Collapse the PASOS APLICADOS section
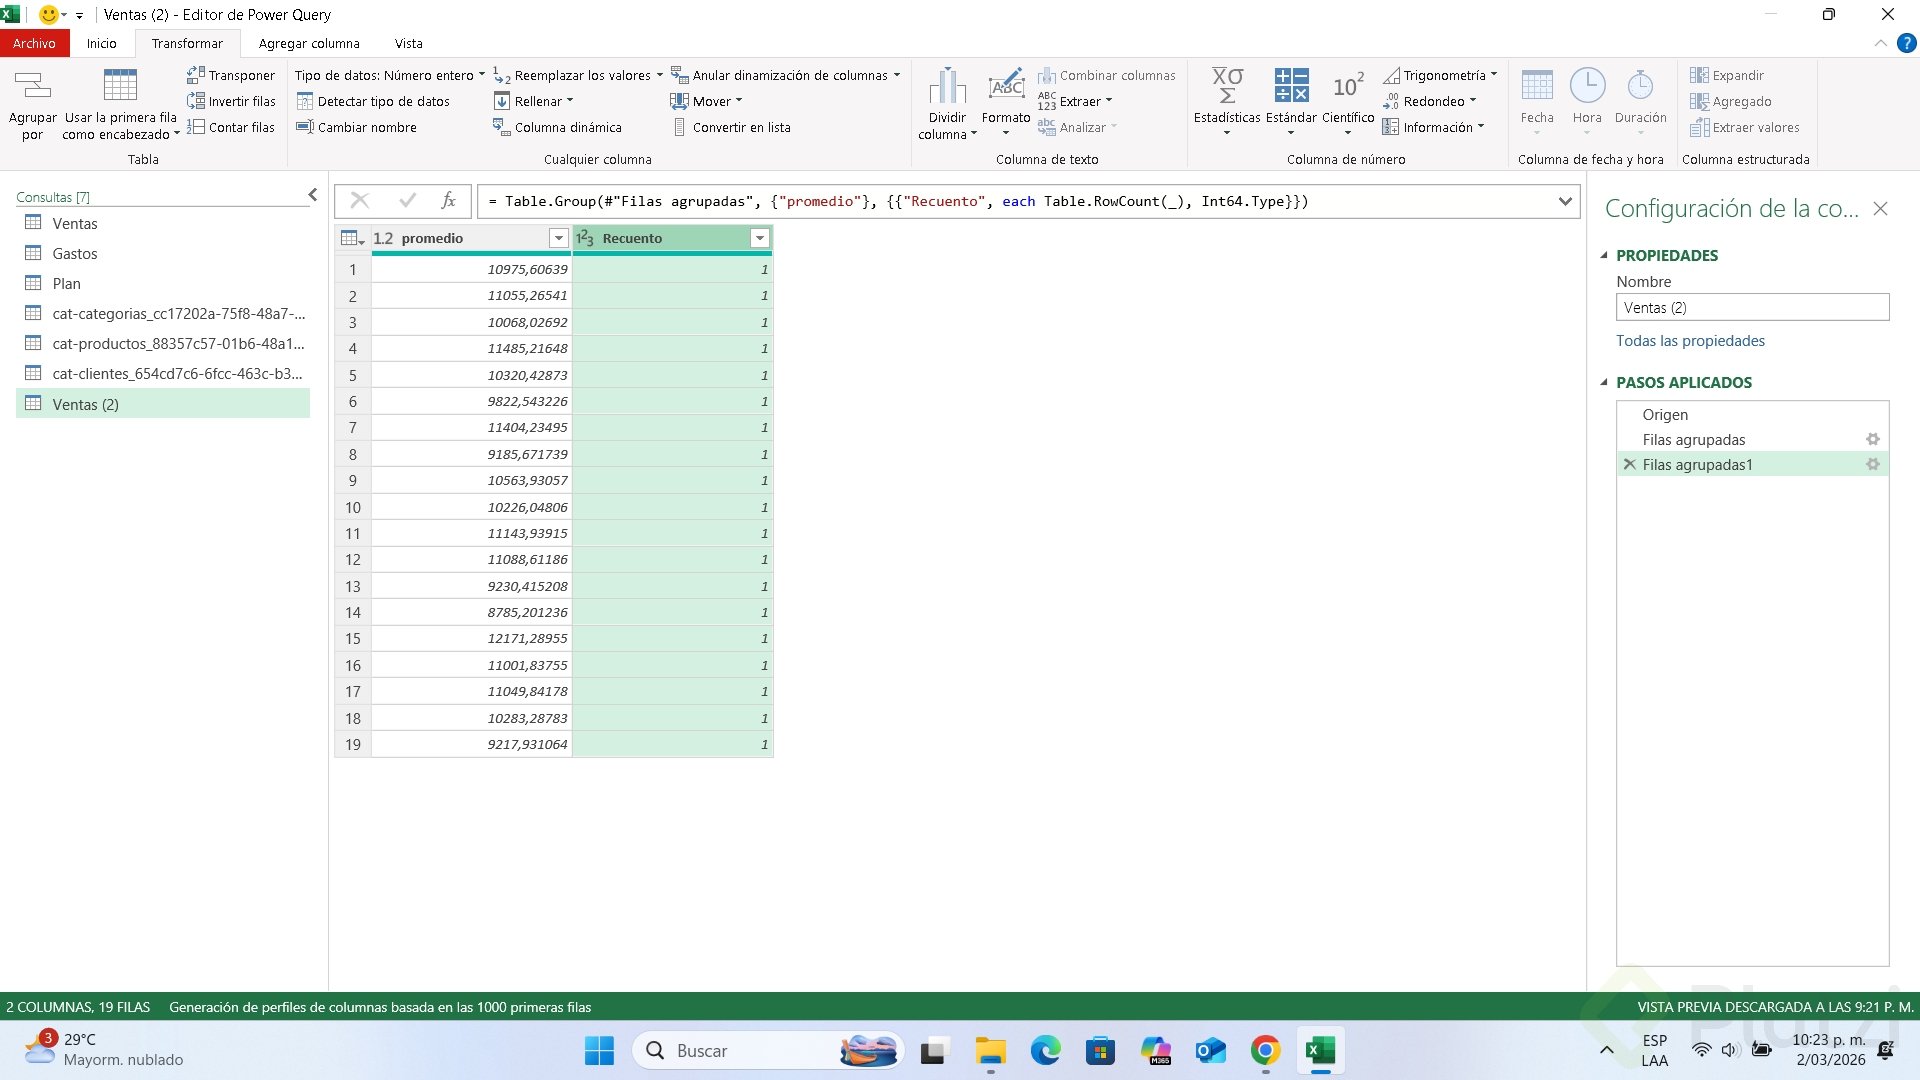 1604,382
